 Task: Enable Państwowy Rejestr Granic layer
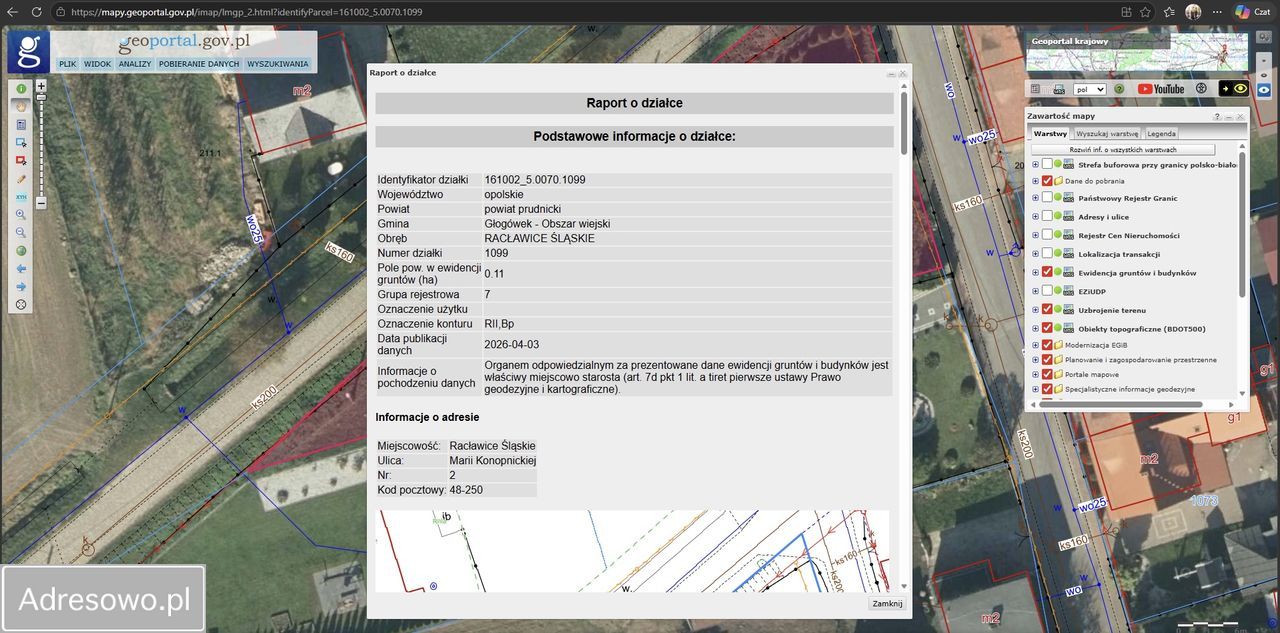pyautogui.click(x=1047, y=198)
